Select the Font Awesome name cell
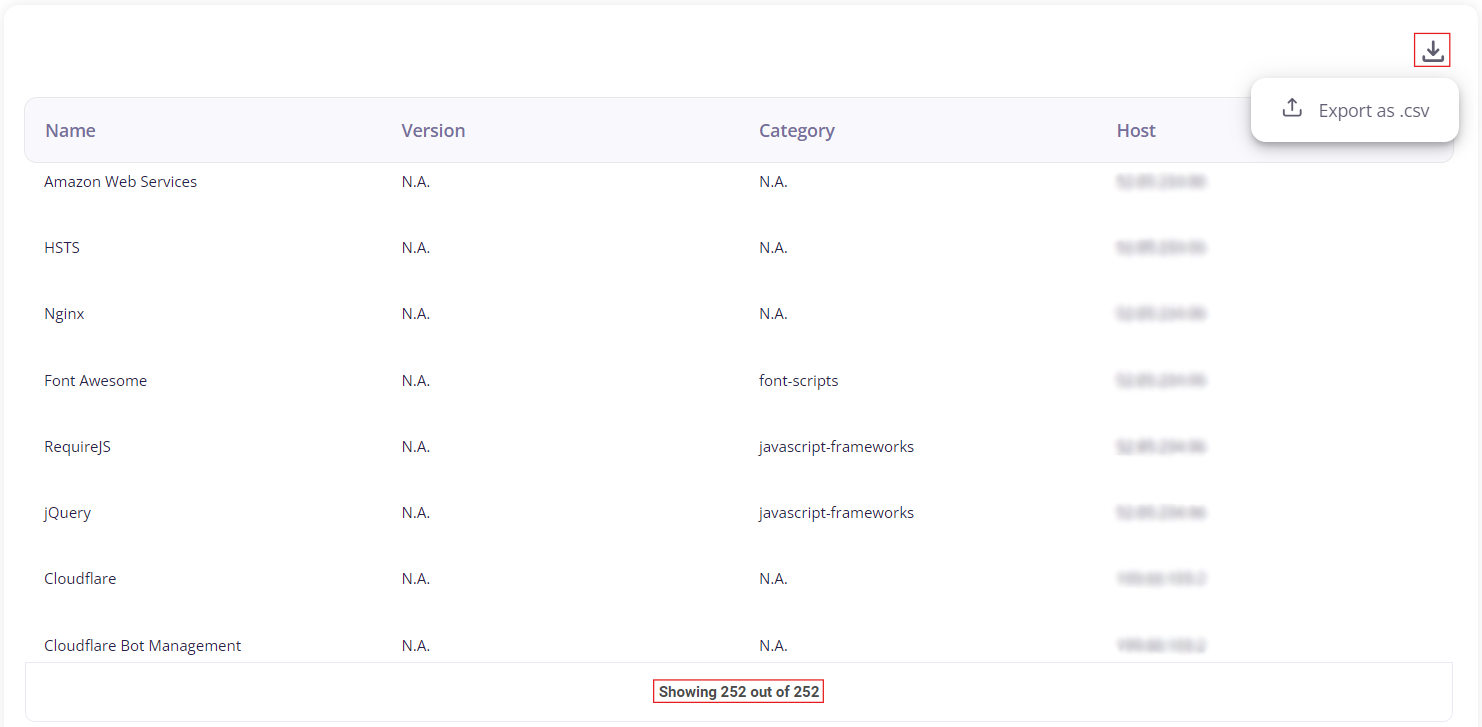This screenshot has width=1482, height=727. (x=96, y=381)
